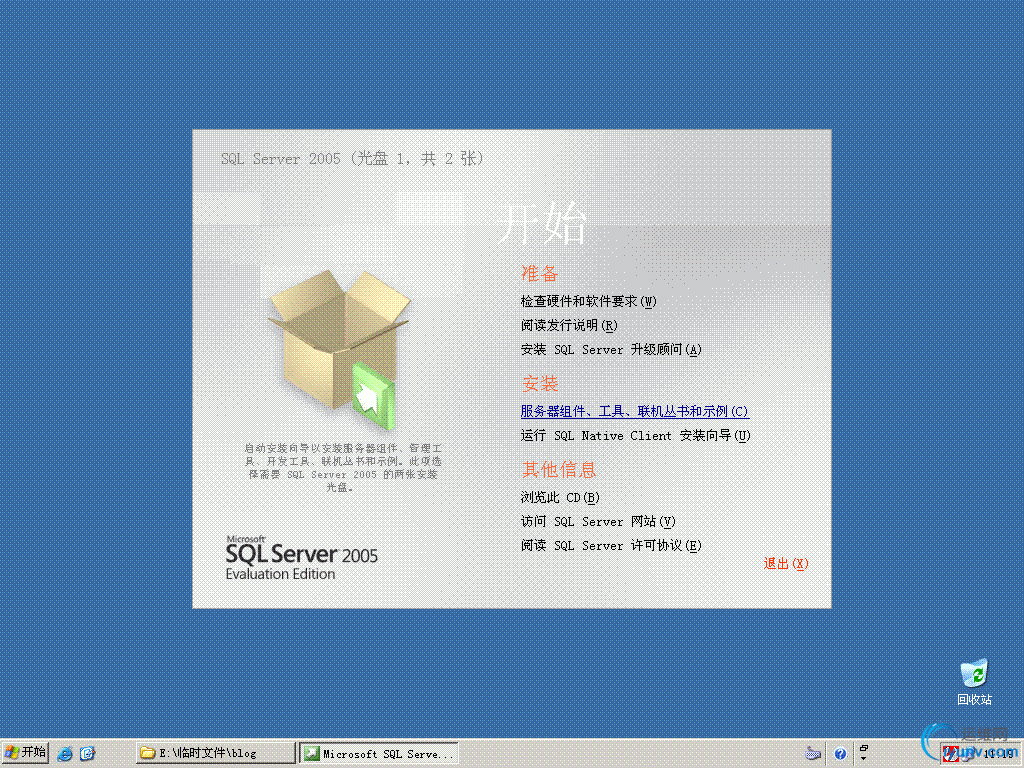Open 阅读发行说明(R)

coord(568,325)
